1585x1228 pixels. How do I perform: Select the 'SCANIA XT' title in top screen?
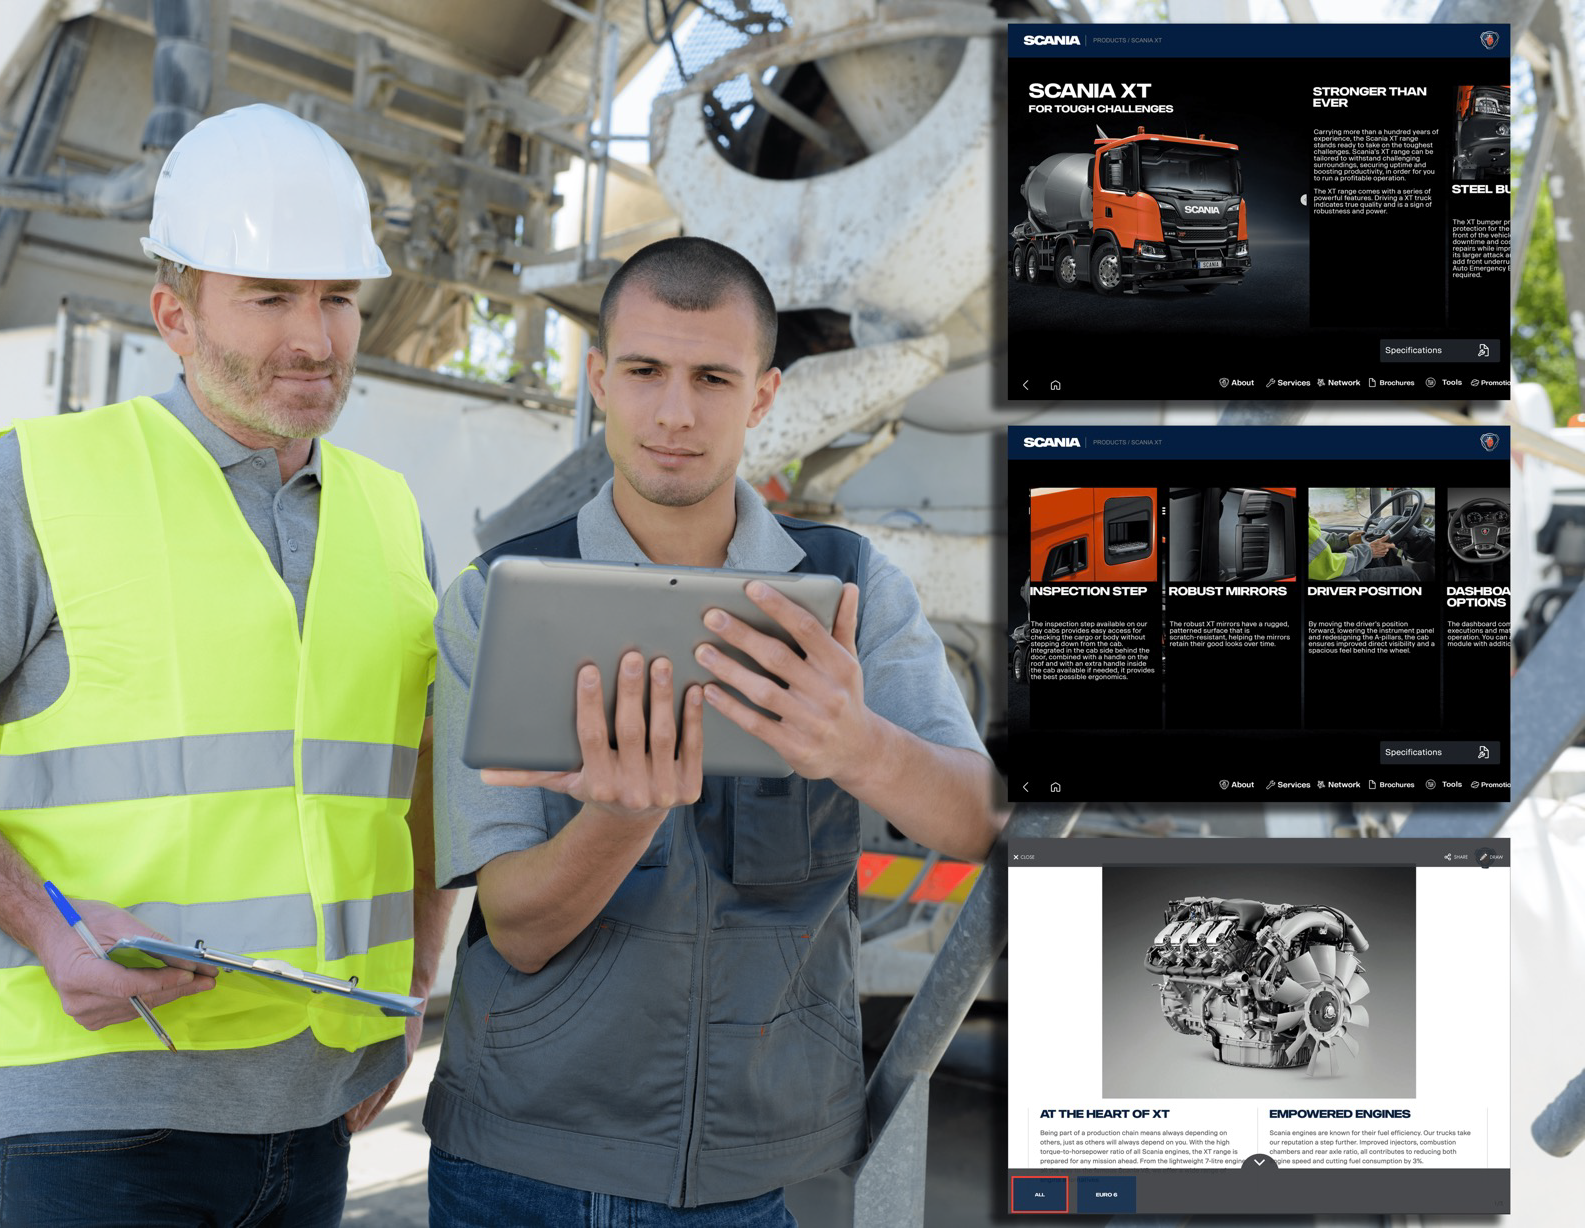pos(1089,91)
